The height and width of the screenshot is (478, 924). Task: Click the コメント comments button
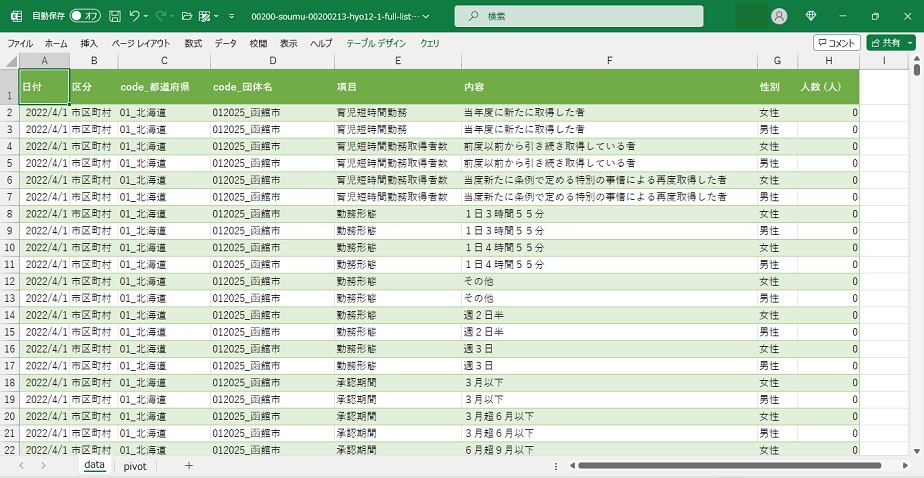click(x=836, y=43)
